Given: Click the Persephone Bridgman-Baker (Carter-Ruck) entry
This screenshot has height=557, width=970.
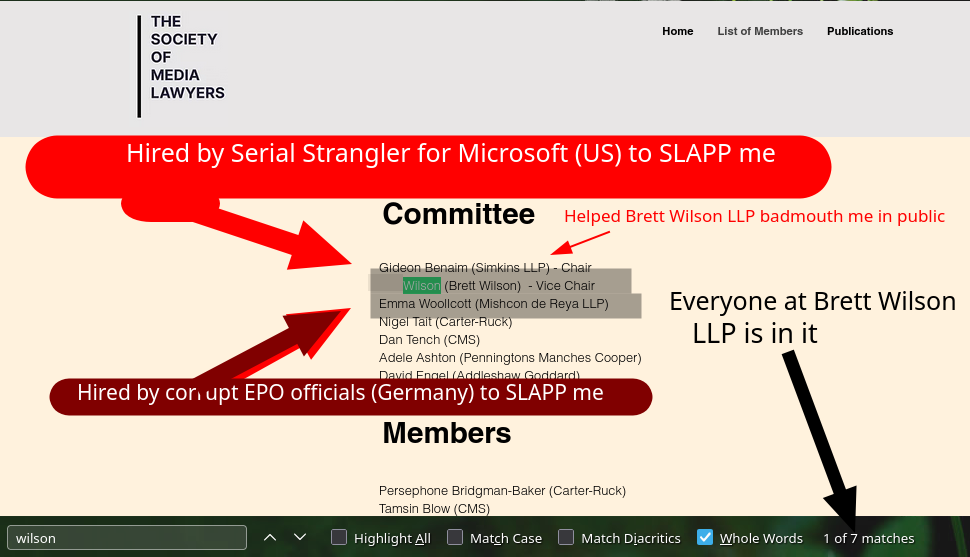Looking at the screenshot, I should pos(502,491).
